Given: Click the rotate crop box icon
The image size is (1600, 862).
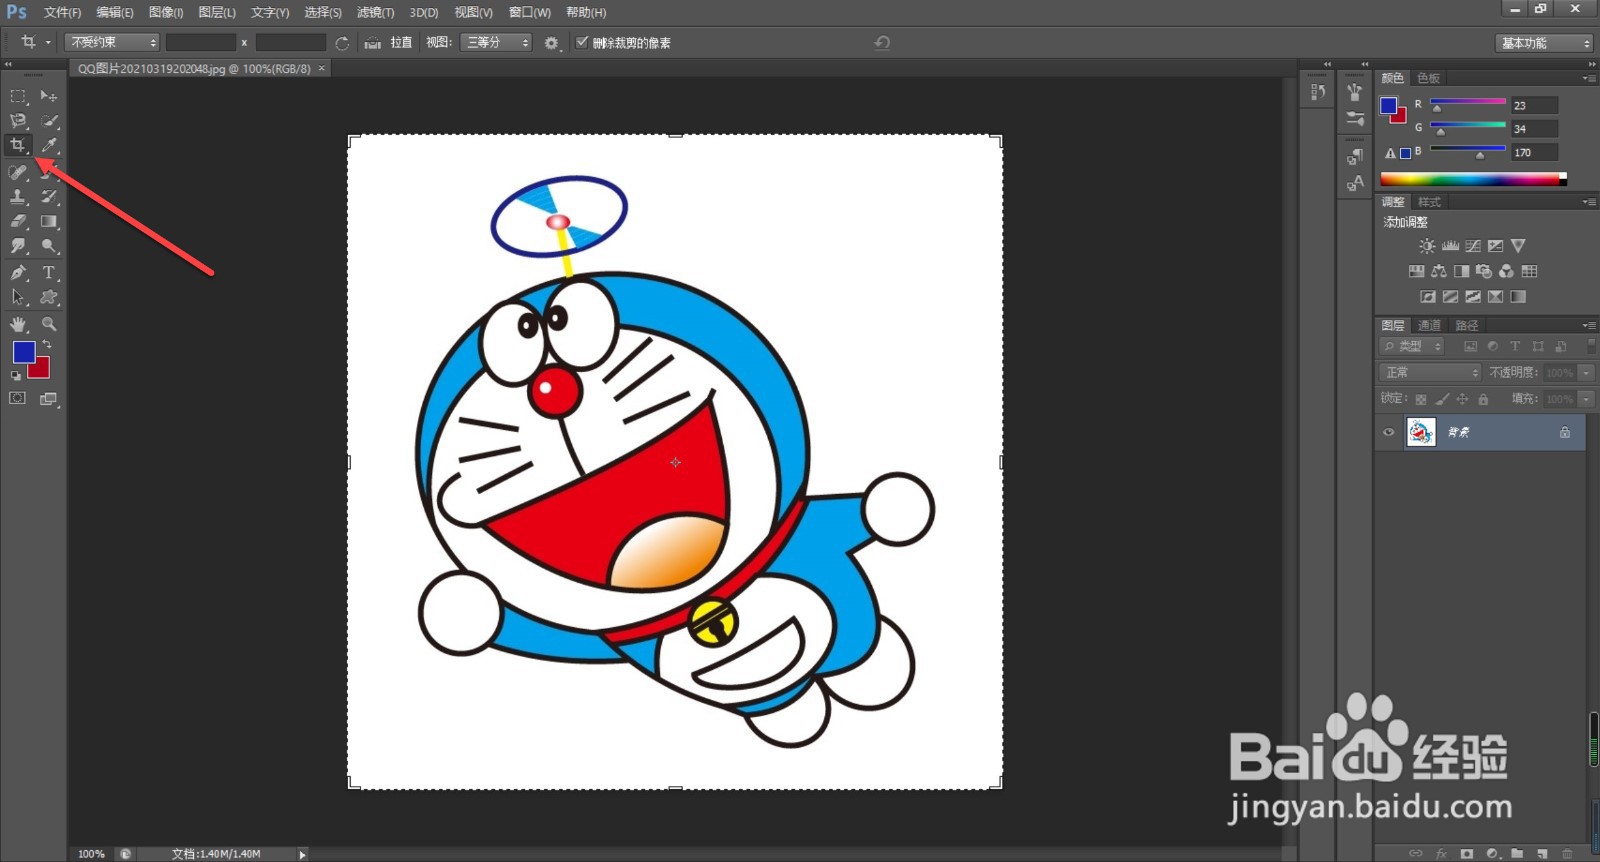Looking at the screenshot, I should 342,43.
